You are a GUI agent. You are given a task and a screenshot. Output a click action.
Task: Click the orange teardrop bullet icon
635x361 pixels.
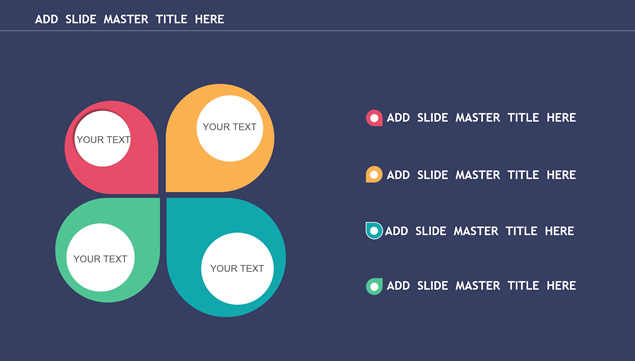374,175
